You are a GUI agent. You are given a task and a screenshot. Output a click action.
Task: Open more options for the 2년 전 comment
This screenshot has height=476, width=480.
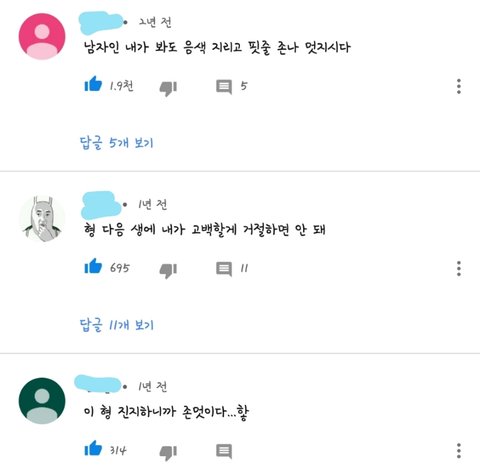459,86
